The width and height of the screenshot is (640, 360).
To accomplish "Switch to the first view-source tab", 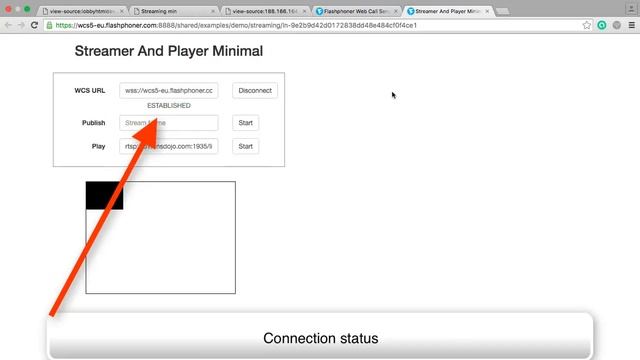I will pyautogui.click(x=83, y=11).
